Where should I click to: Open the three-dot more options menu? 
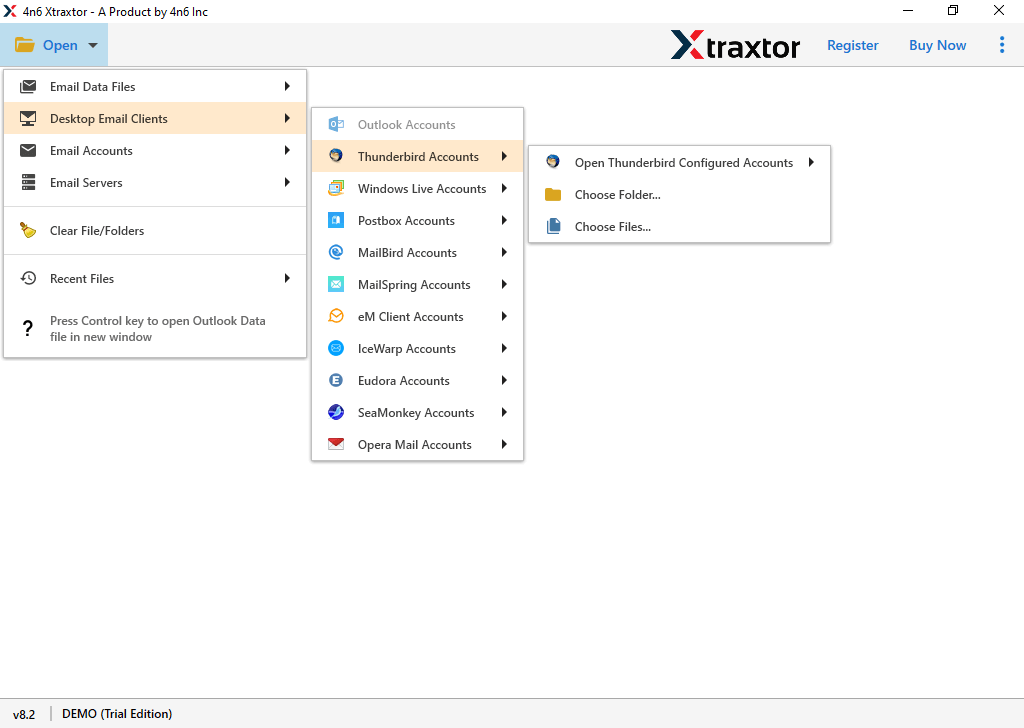coord(1002,45)
